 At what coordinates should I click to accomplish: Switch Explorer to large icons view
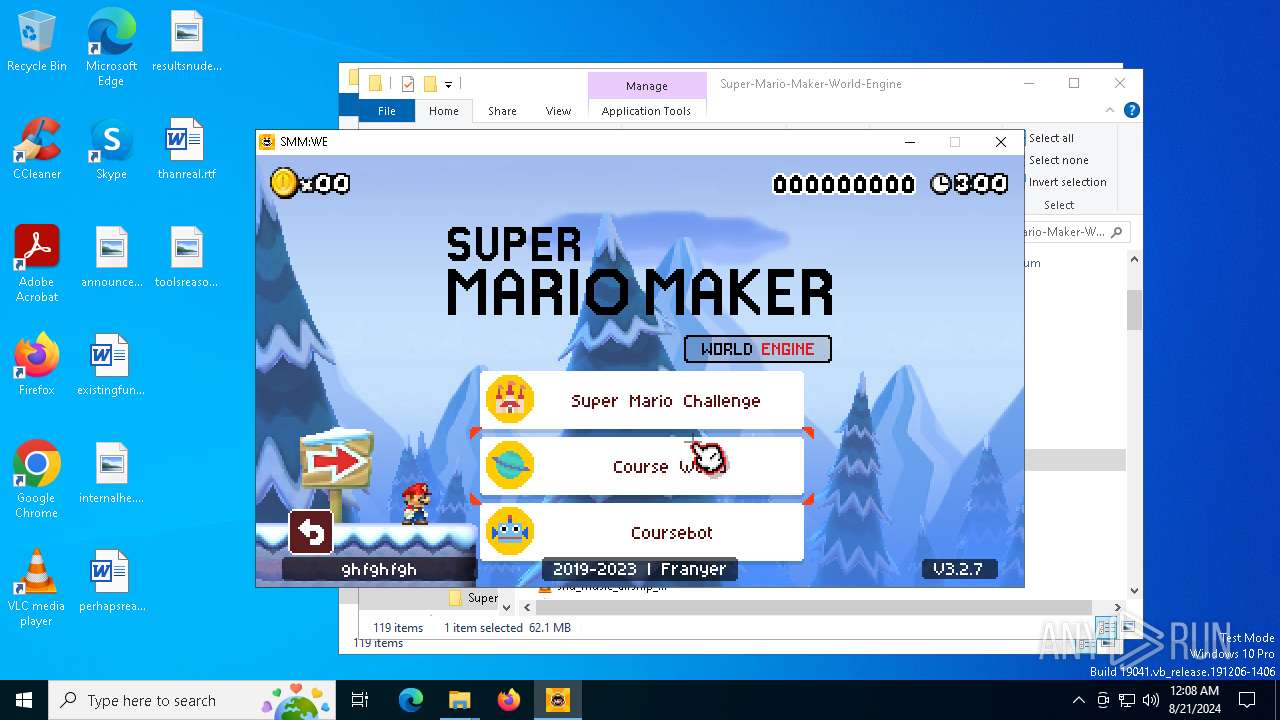click(x=1128, y=628)
